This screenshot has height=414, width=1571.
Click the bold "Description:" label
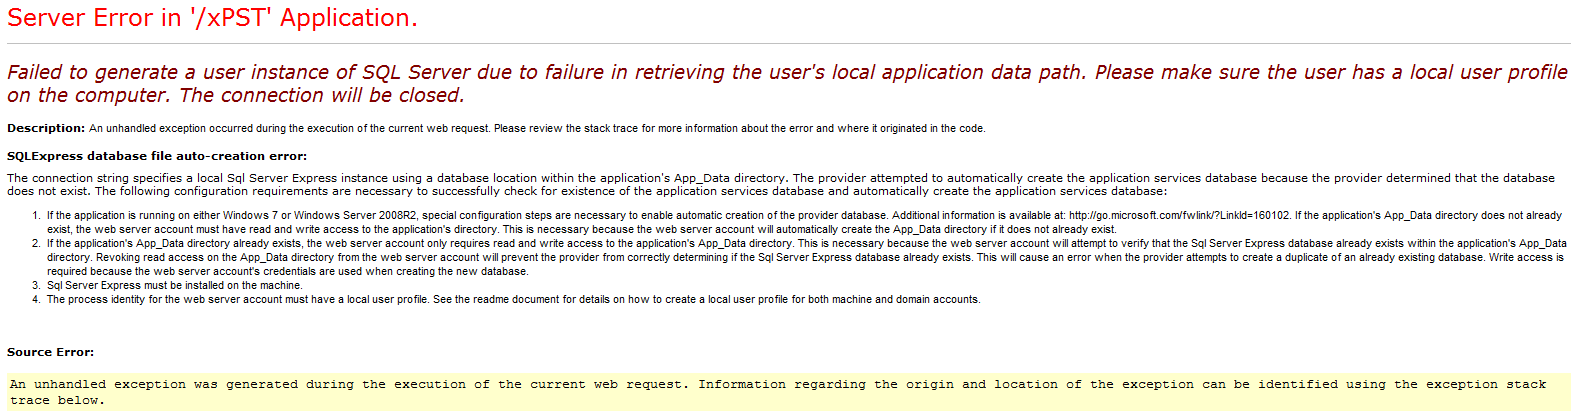(x=46, y=128)
